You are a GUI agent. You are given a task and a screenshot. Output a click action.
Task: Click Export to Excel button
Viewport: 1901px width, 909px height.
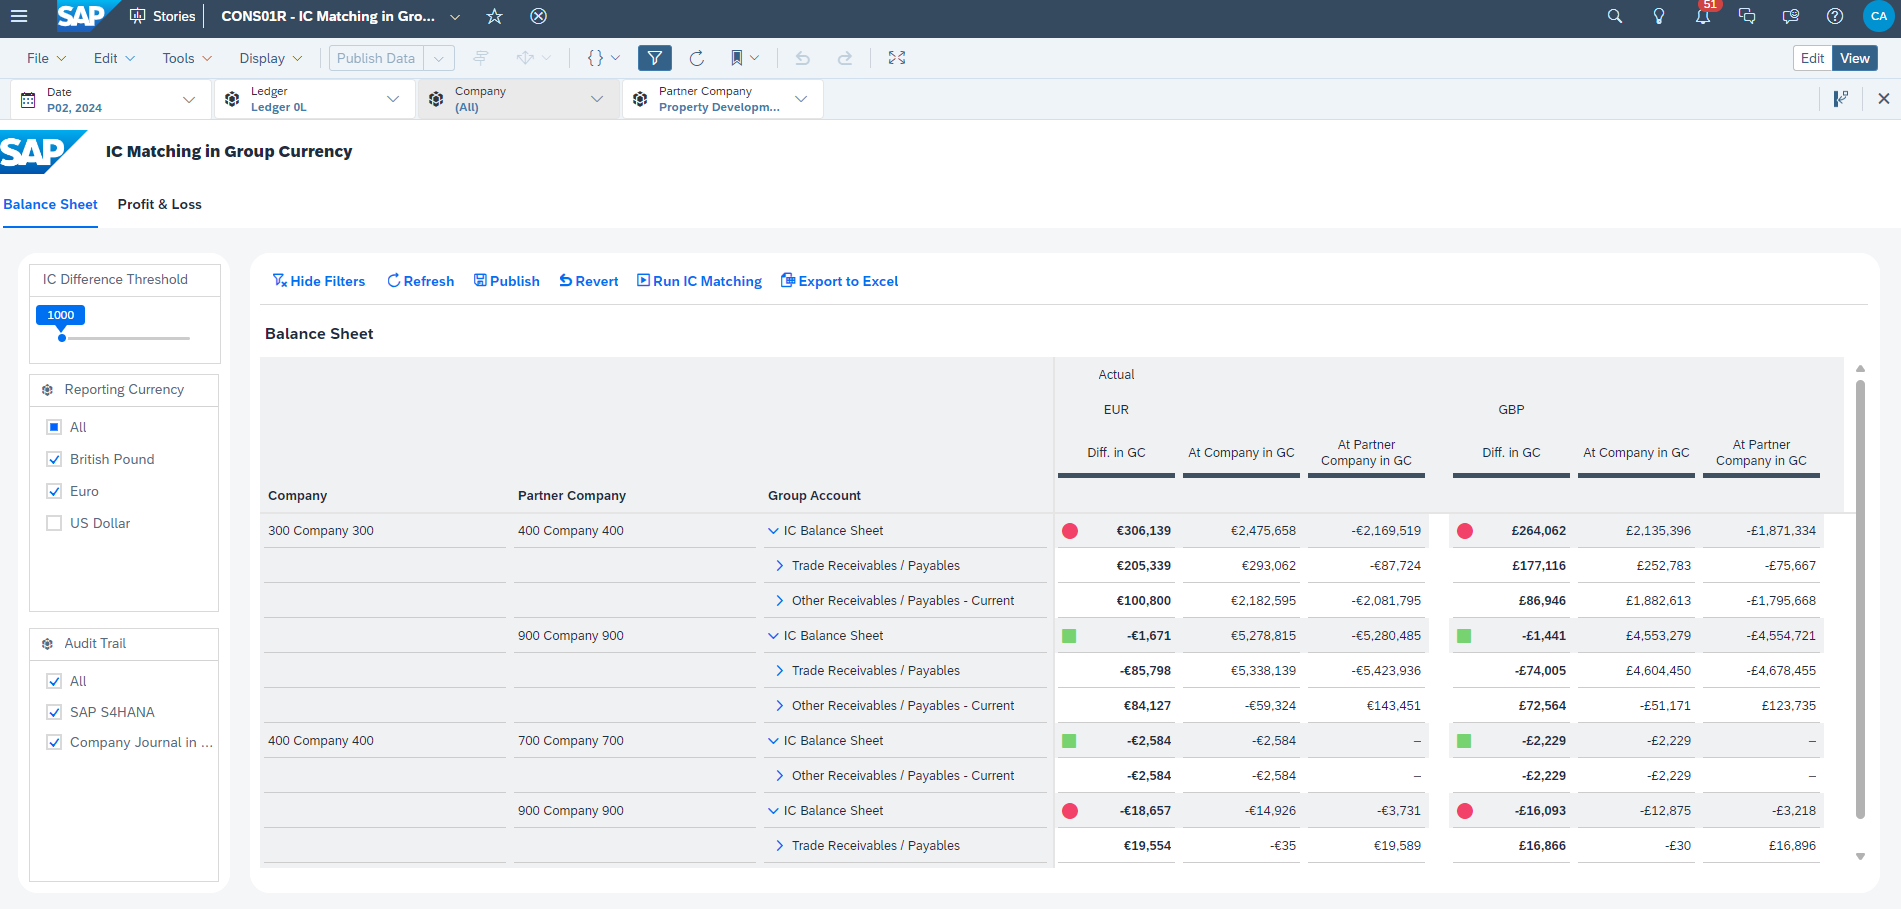click(x=840, y=281)
